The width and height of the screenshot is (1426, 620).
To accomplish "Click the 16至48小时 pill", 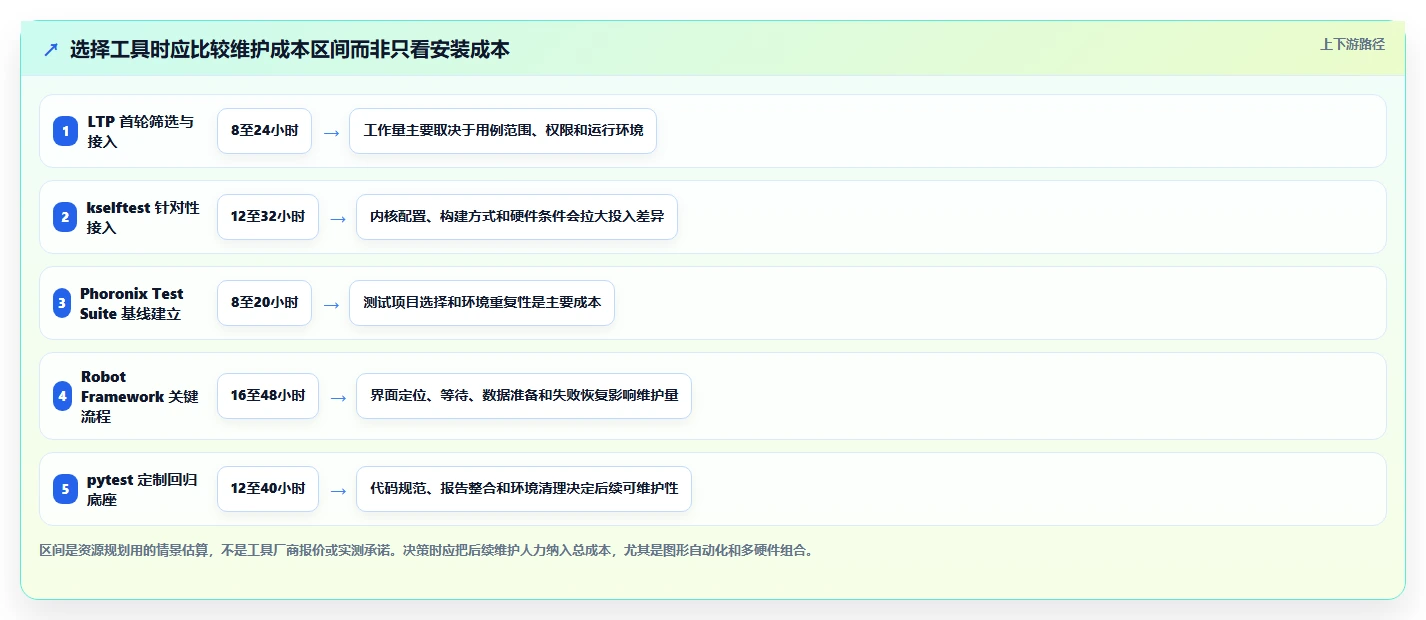I will [x=268, y=396].
